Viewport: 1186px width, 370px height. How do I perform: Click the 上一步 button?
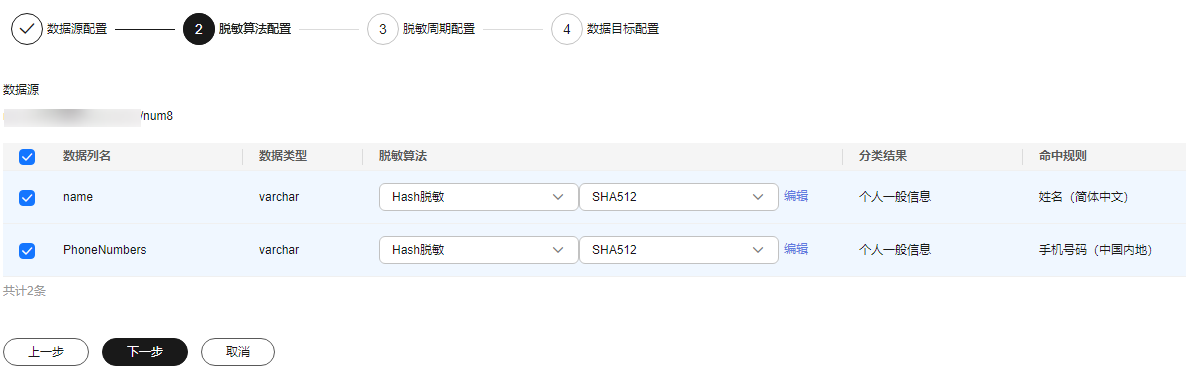pyautogui.click(x=46, y=352)
